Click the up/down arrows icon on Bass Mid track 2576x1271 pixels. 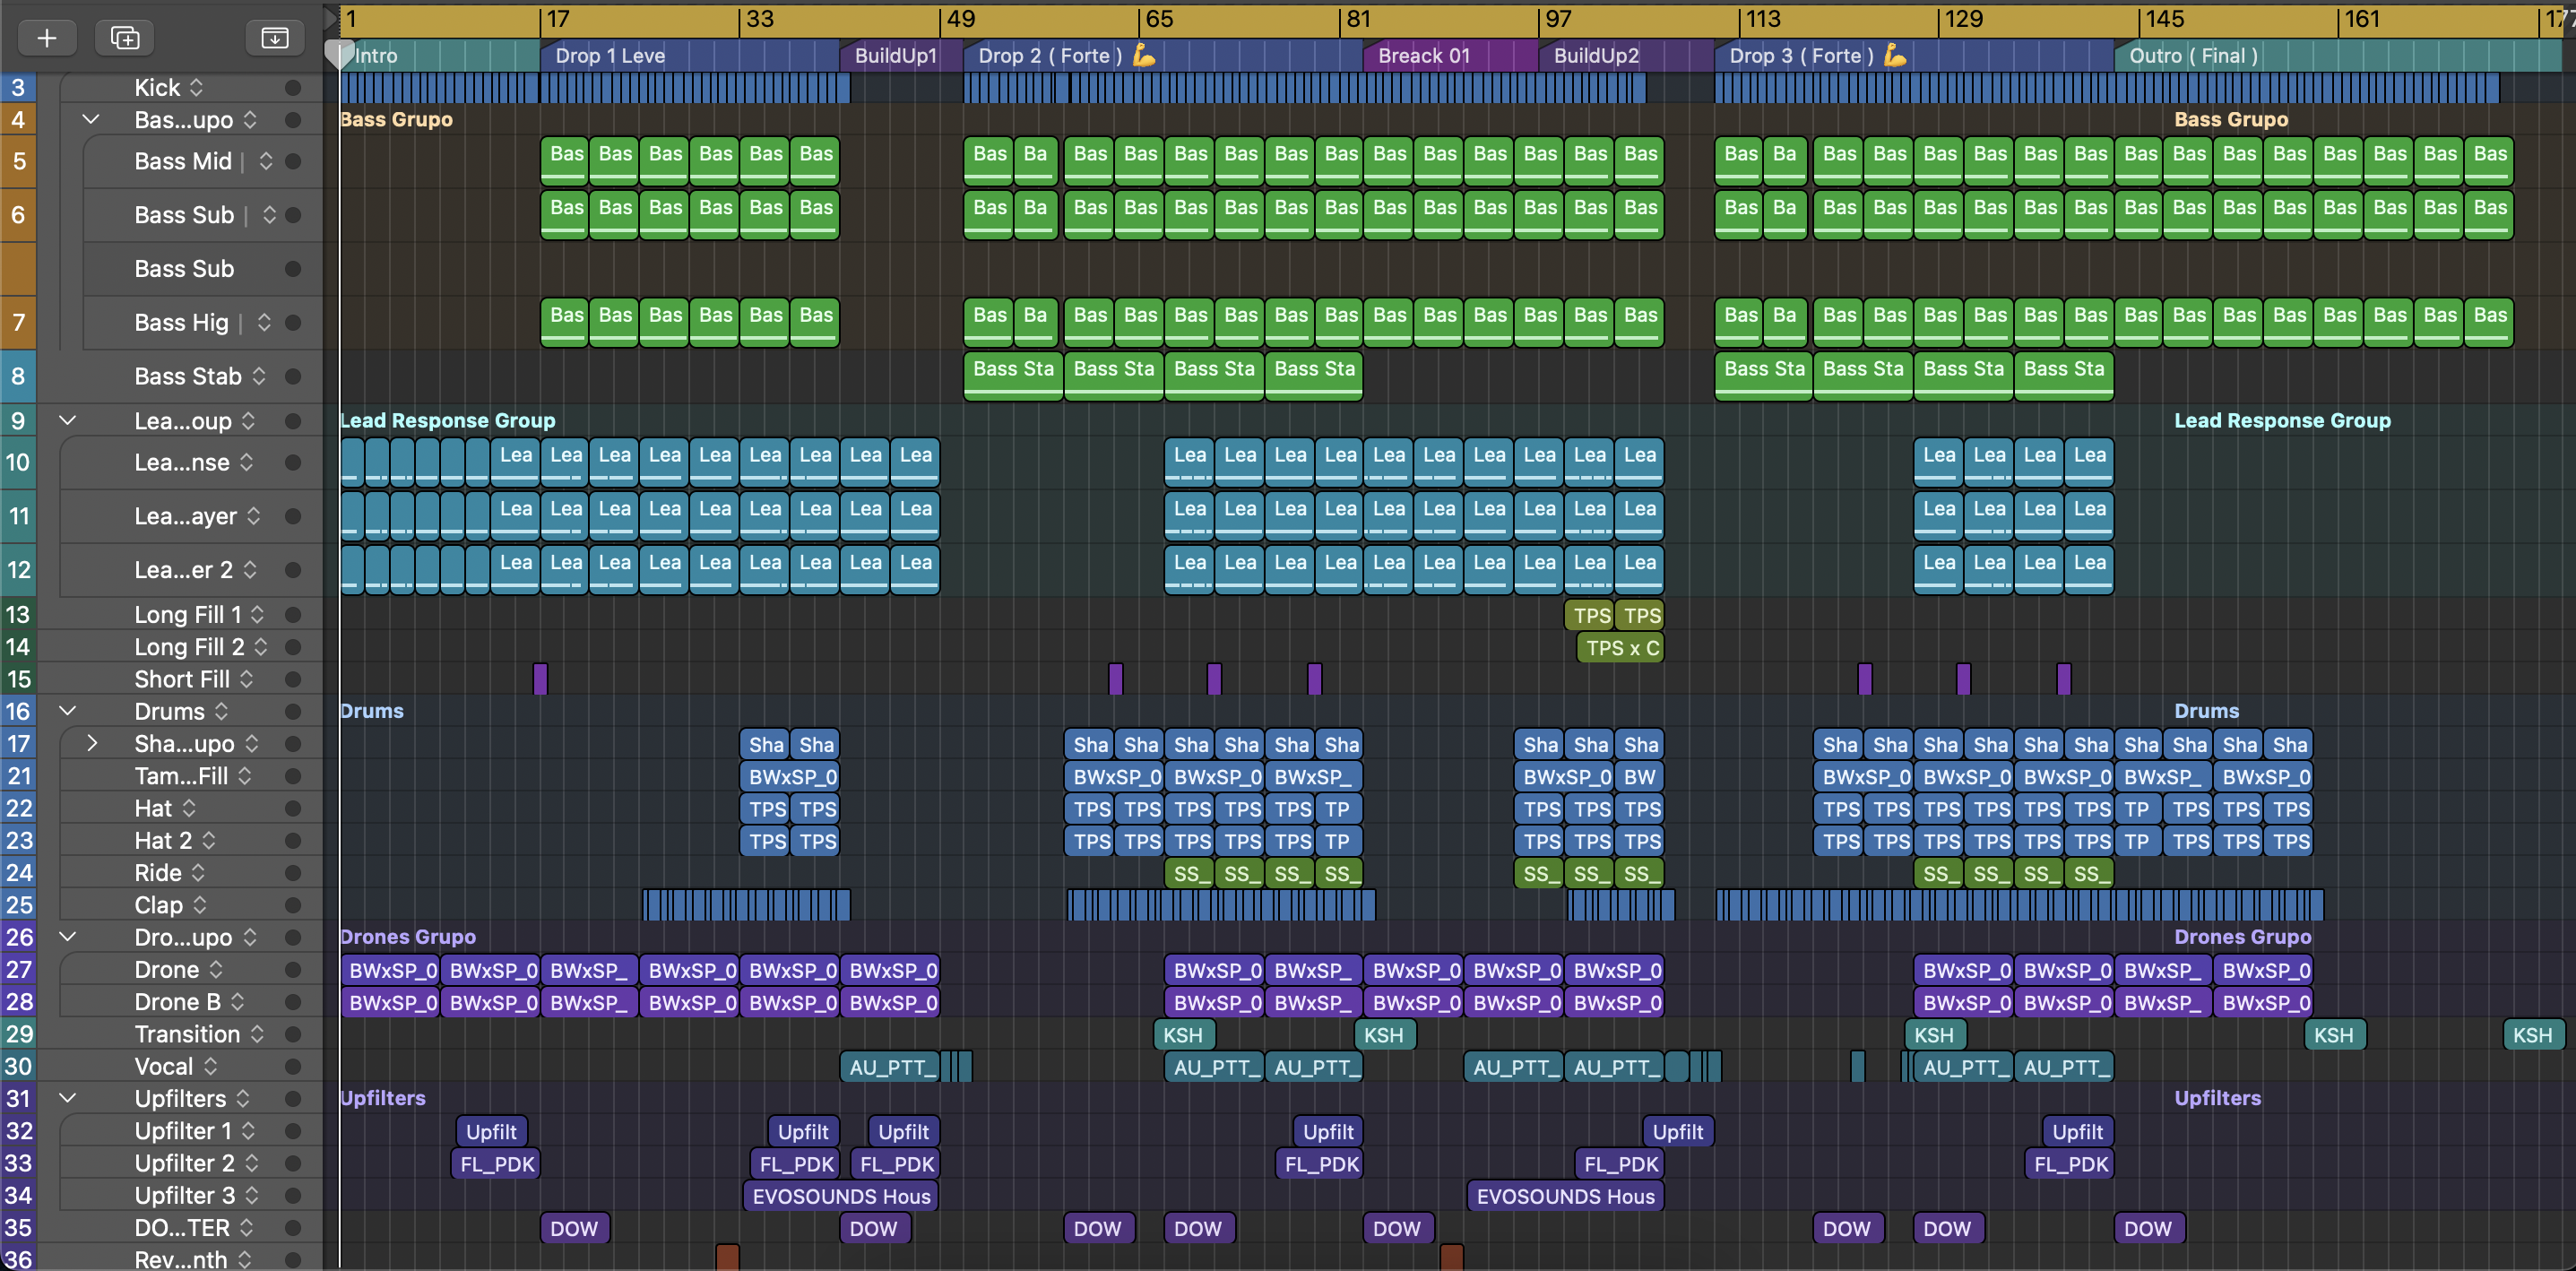(x=266, y=161)
